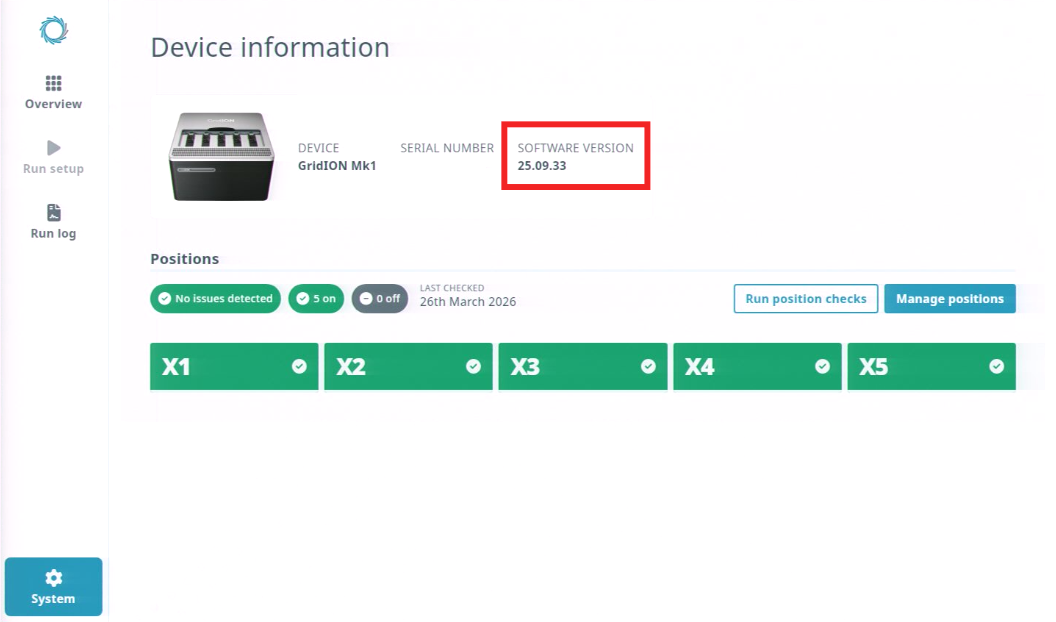Click Manage positions button

pos(950,299)
